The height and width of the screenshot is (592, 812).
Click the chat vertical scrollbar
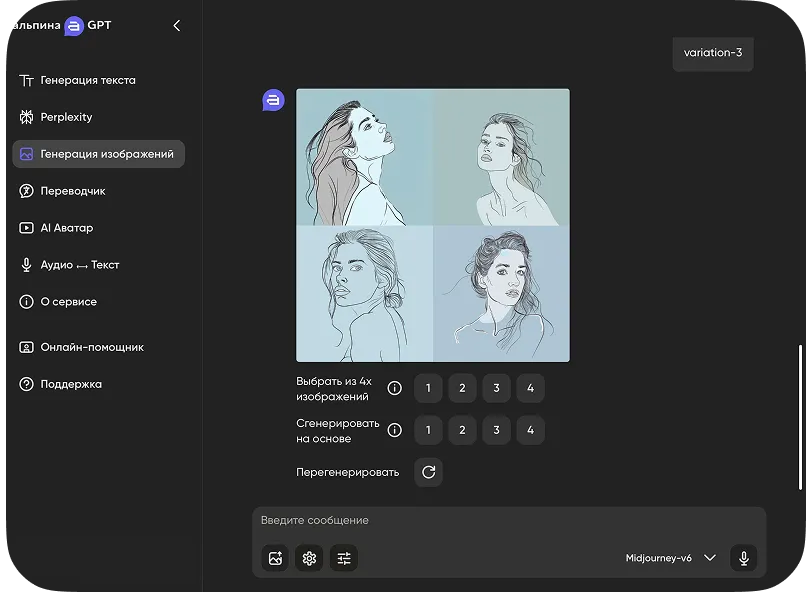(x=800, y=417)
